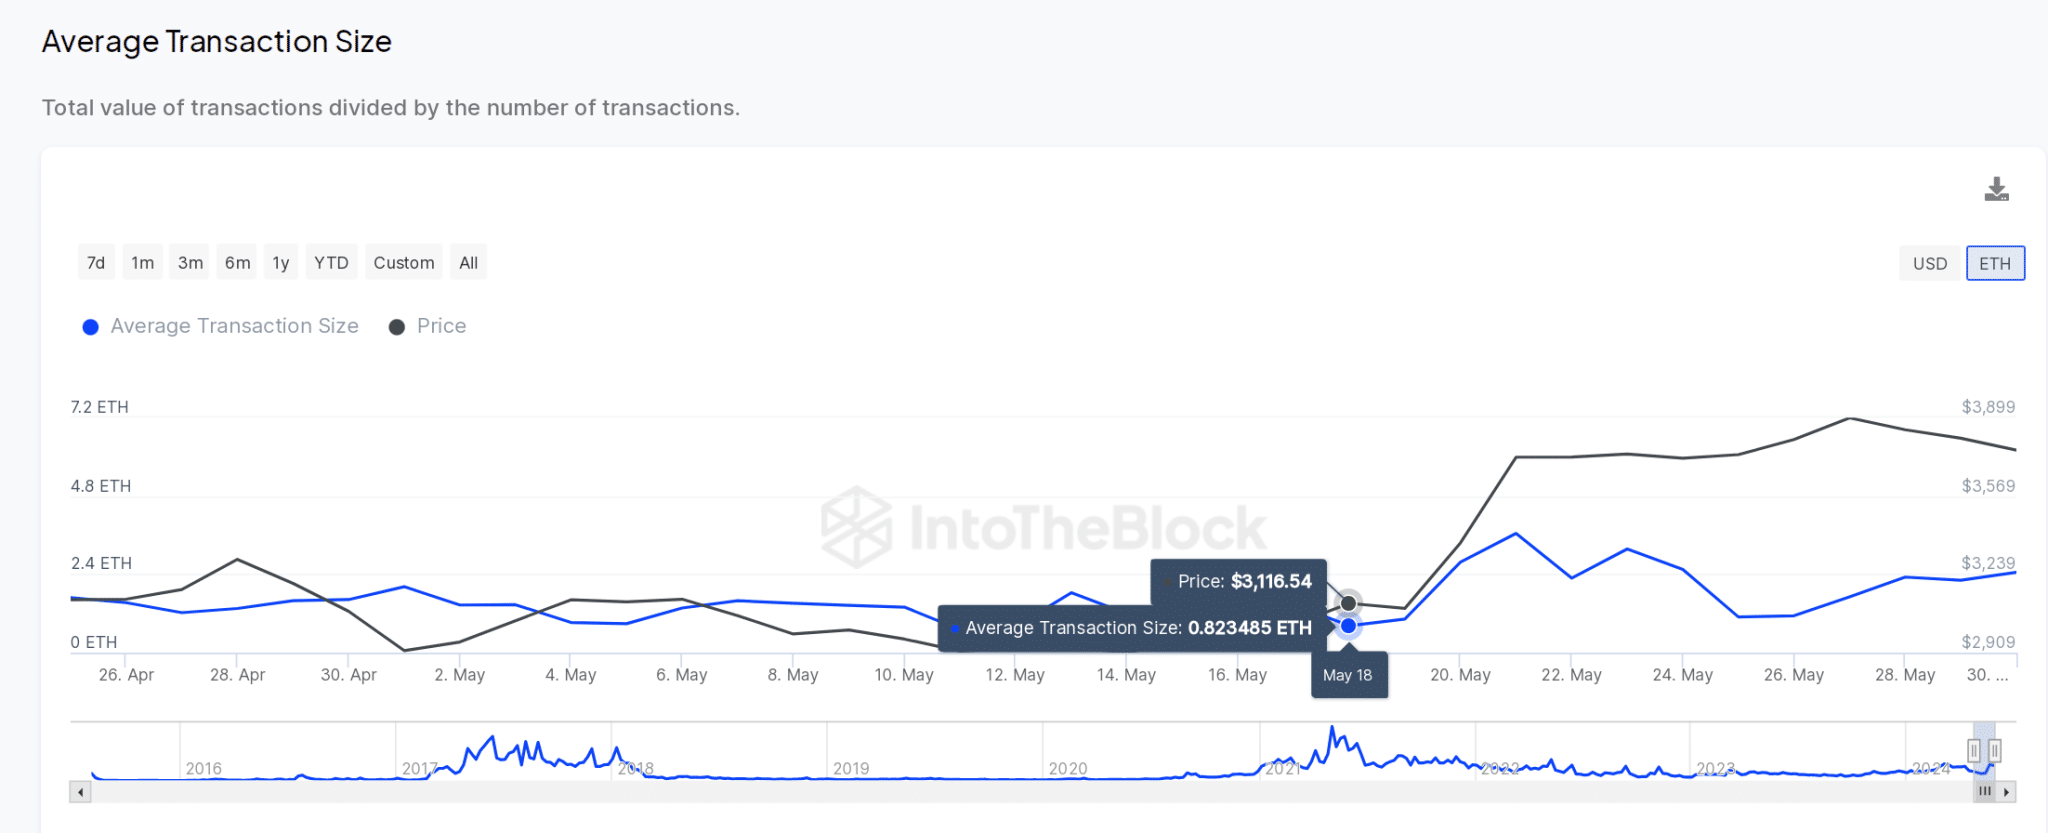Toggle Average Transaction Size series legend

coord(221,326)
